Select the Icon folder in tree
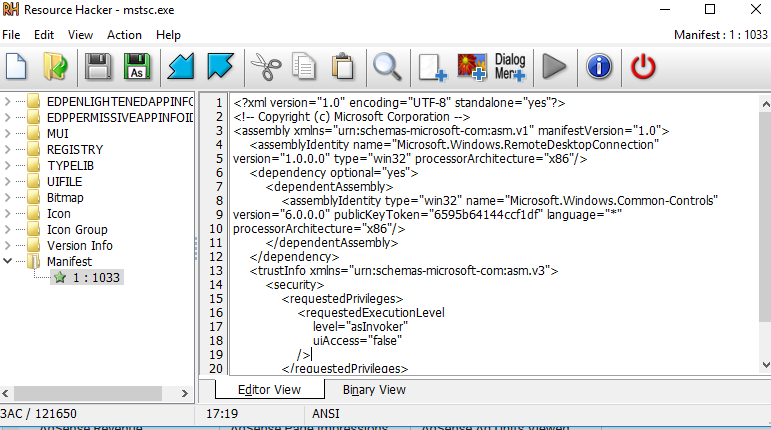 [x=59, y=214]
